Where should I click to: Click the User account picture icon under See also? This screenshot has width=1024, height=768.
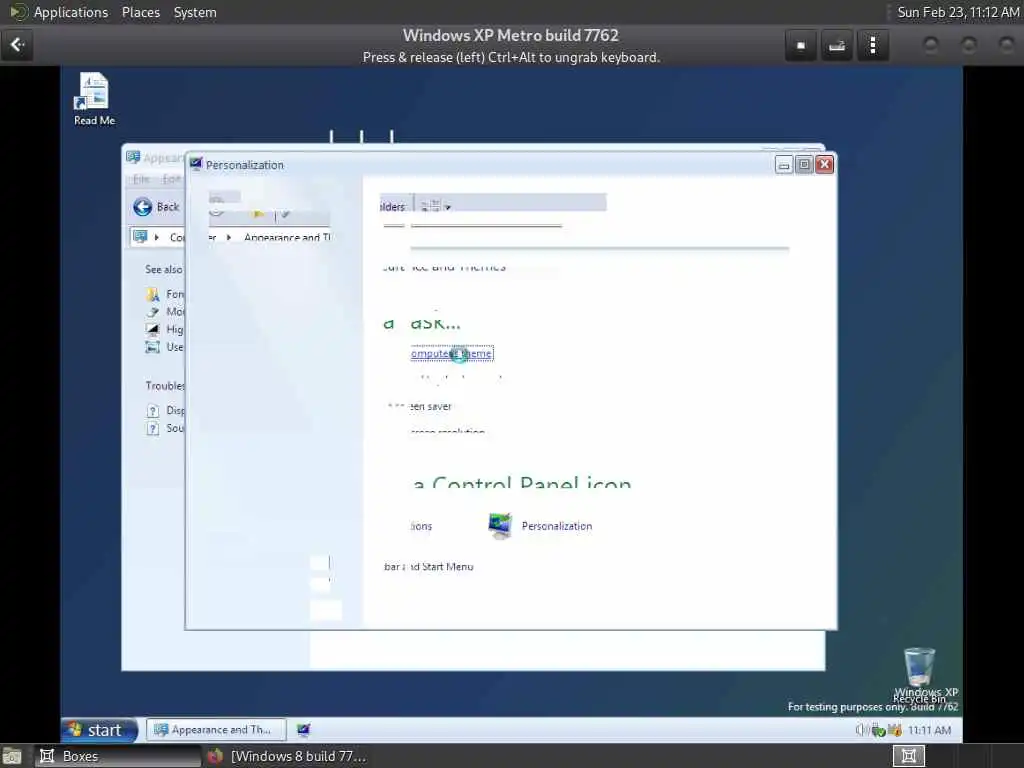(x=152, y=347)
